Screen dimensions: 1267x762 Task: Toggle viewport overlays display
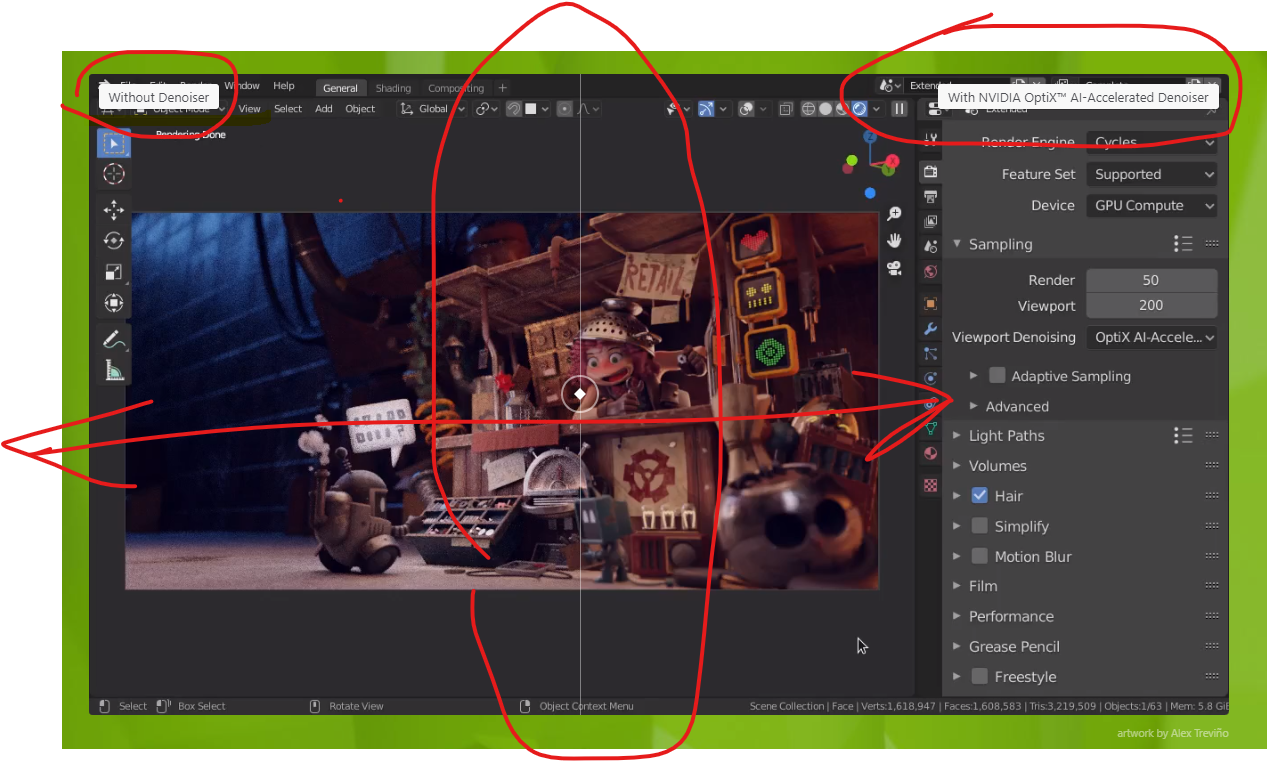(x=746, y=109)
